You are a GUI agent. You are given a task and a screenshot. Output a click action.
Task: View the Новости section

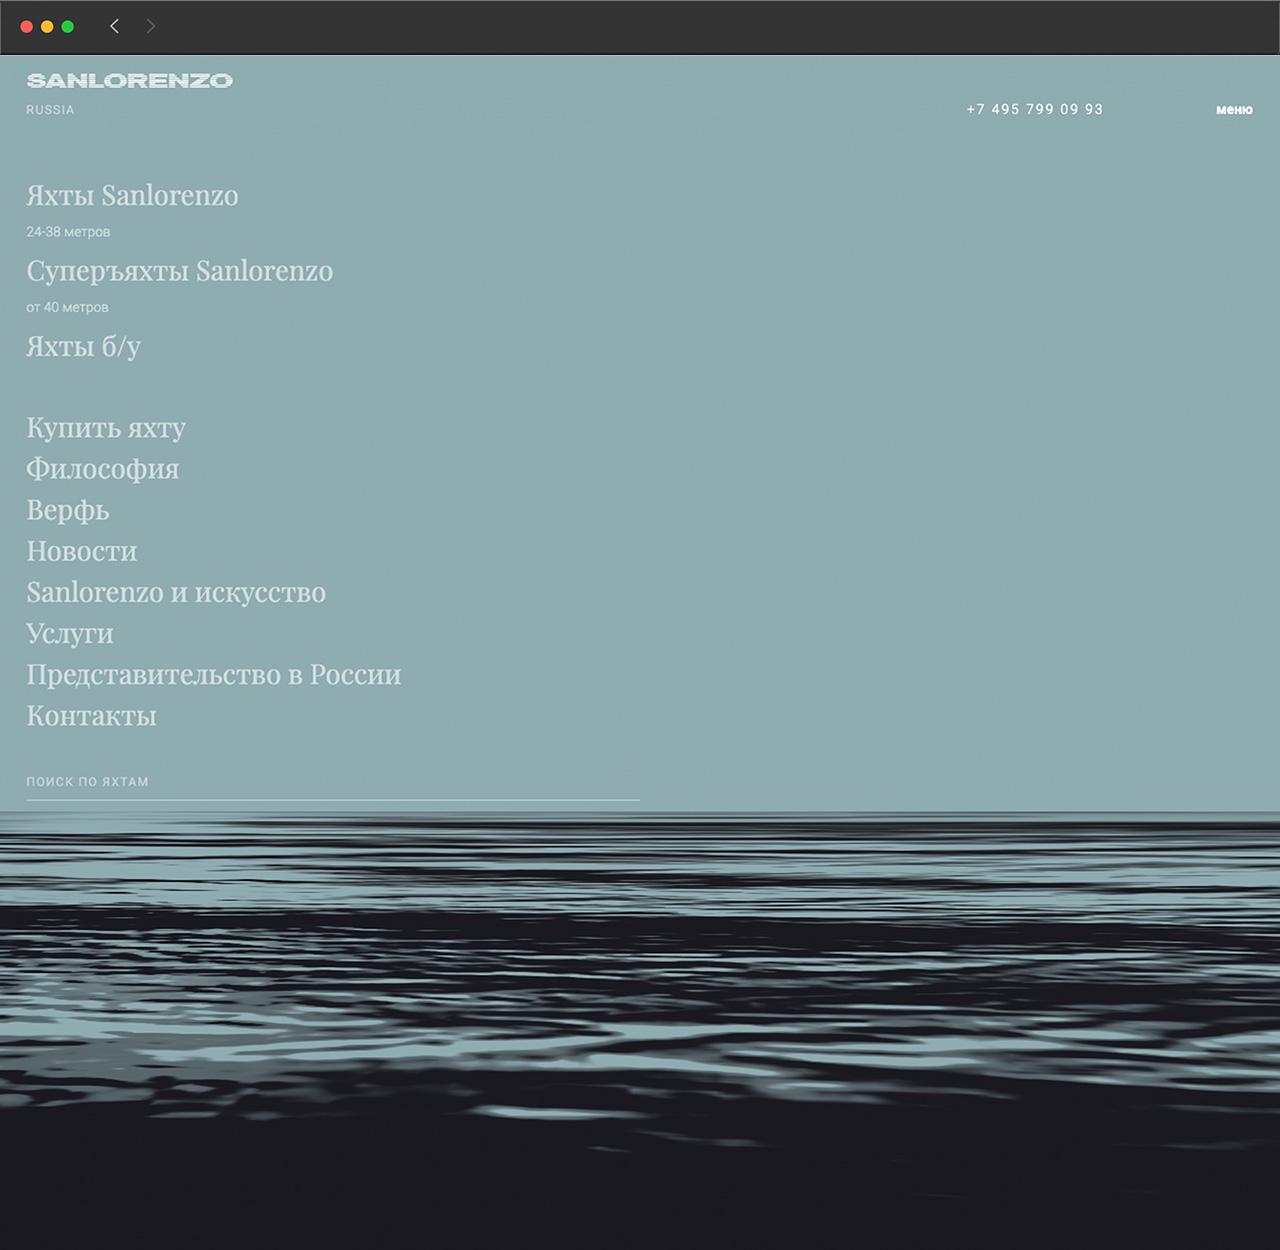pos(82,551)
